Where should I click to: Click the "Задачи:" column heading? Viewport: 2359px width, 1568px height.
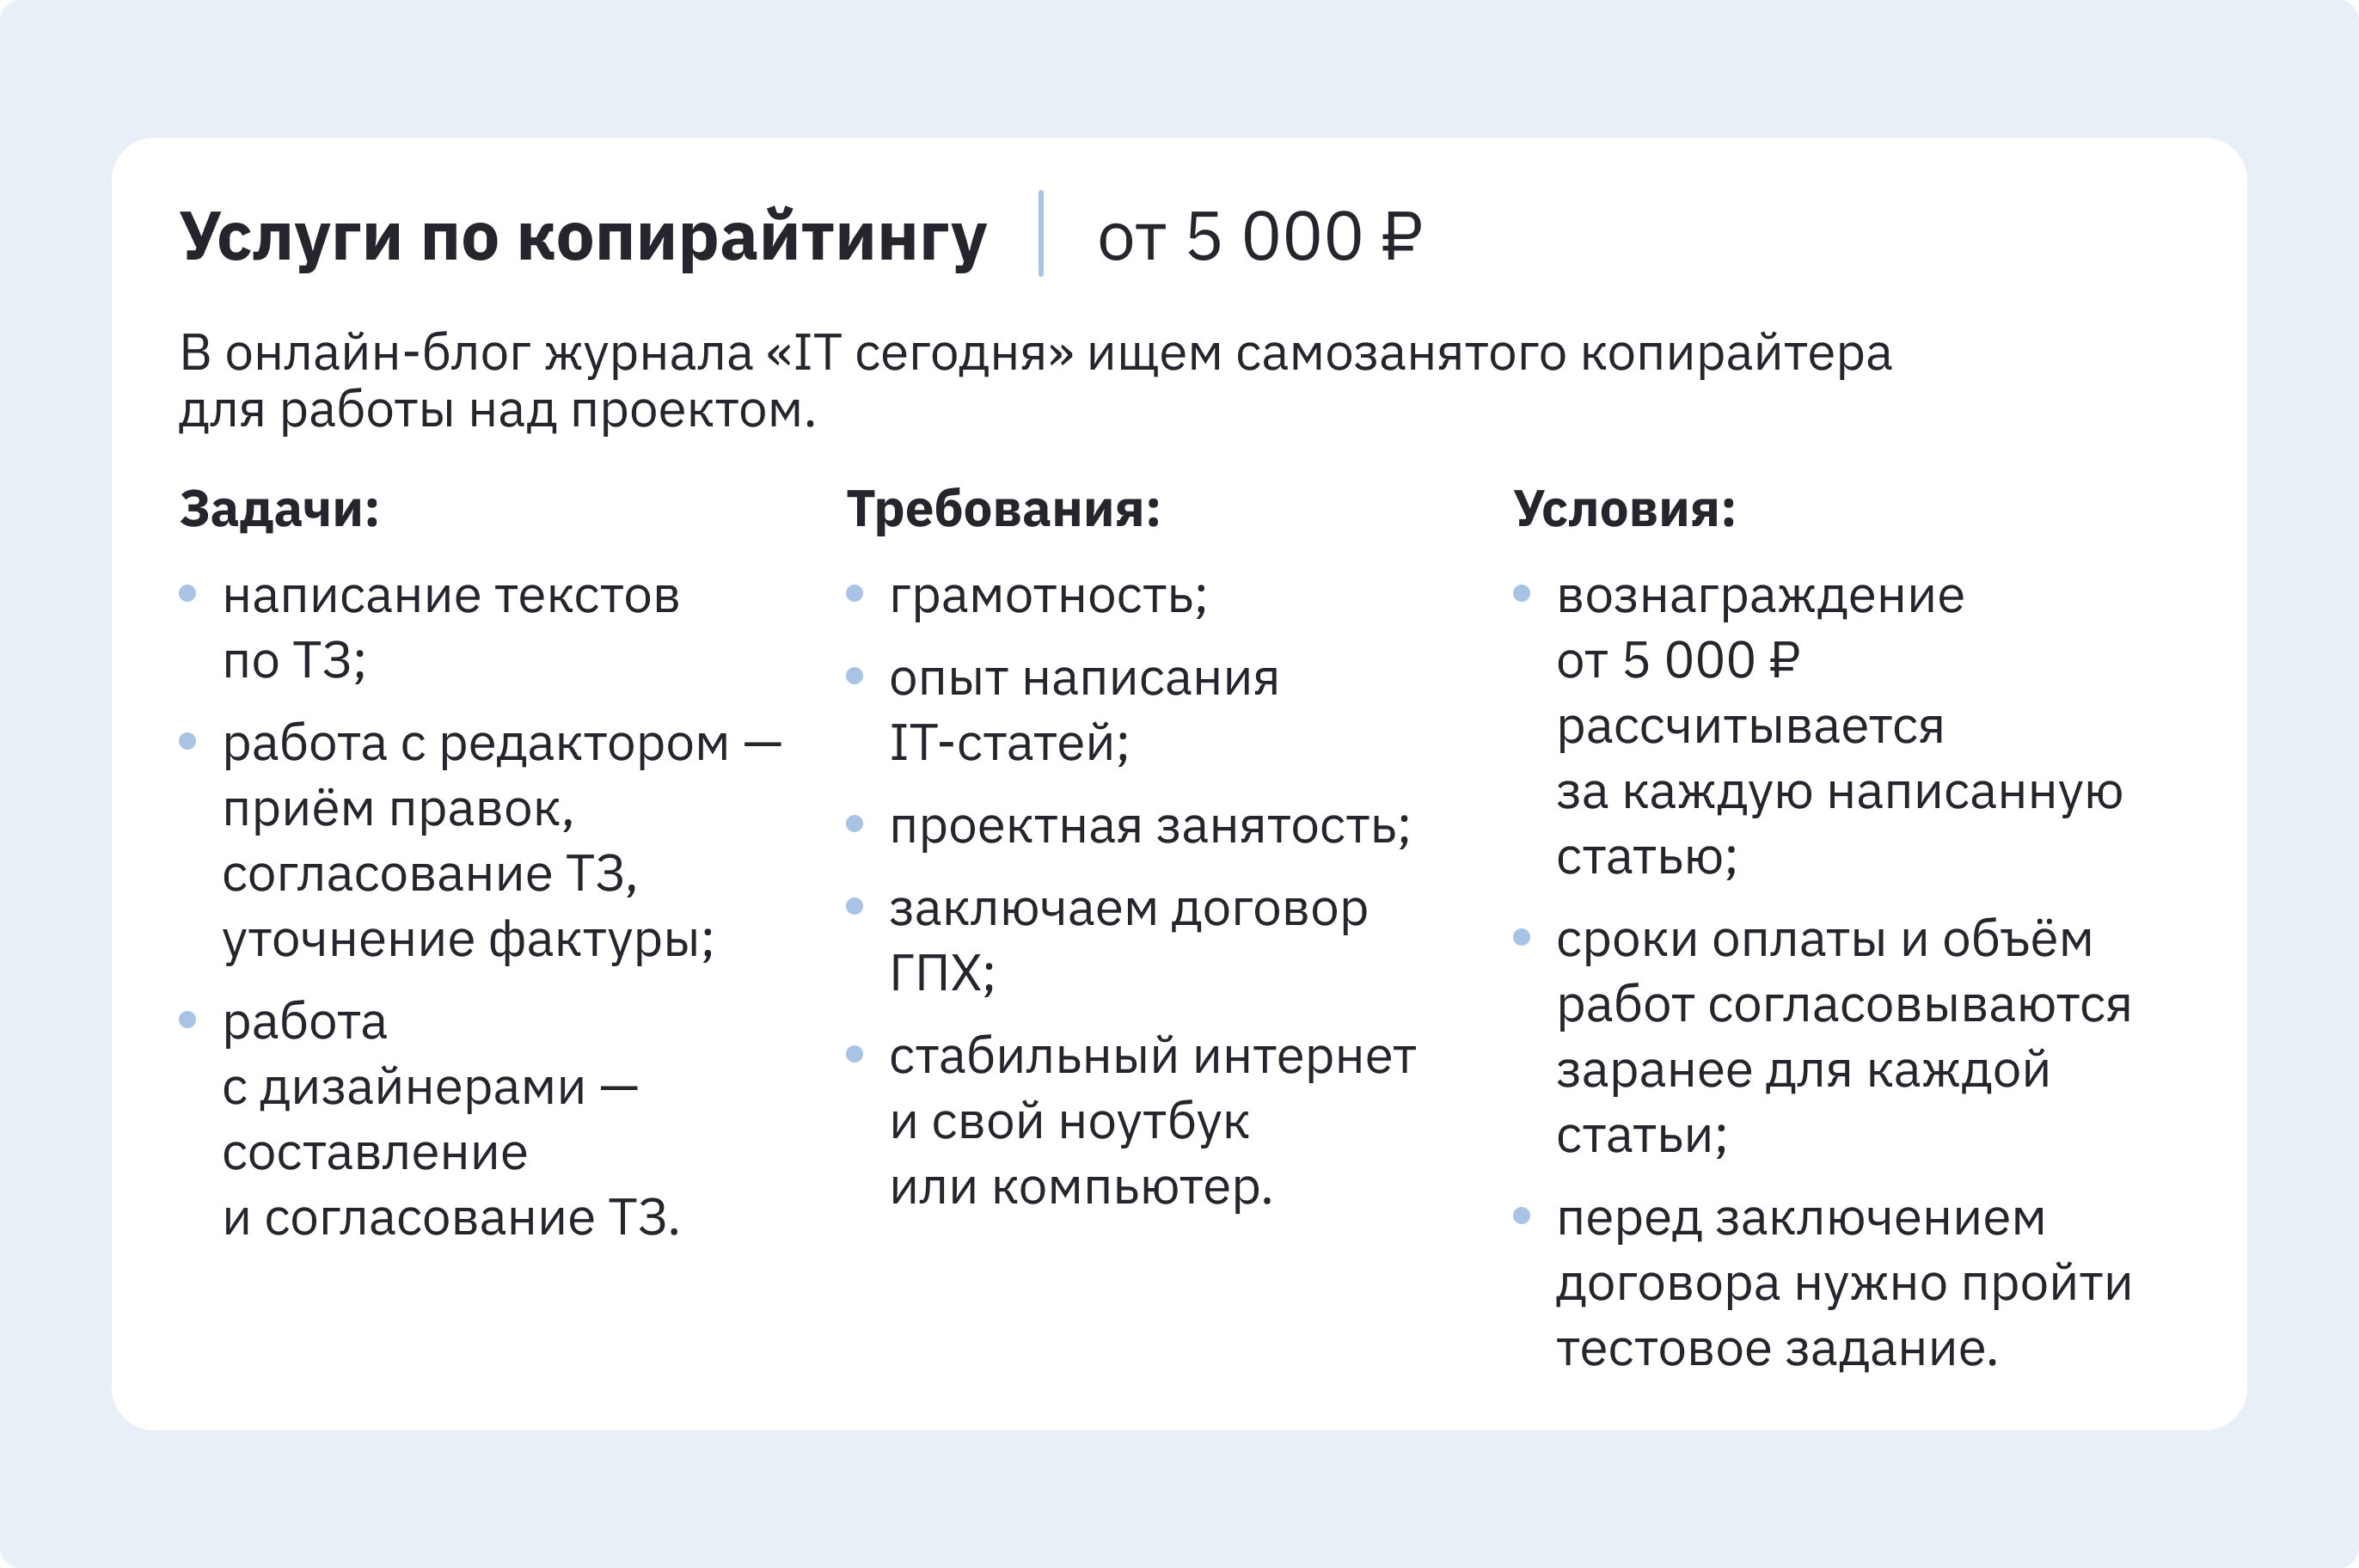tap(280, 509)
